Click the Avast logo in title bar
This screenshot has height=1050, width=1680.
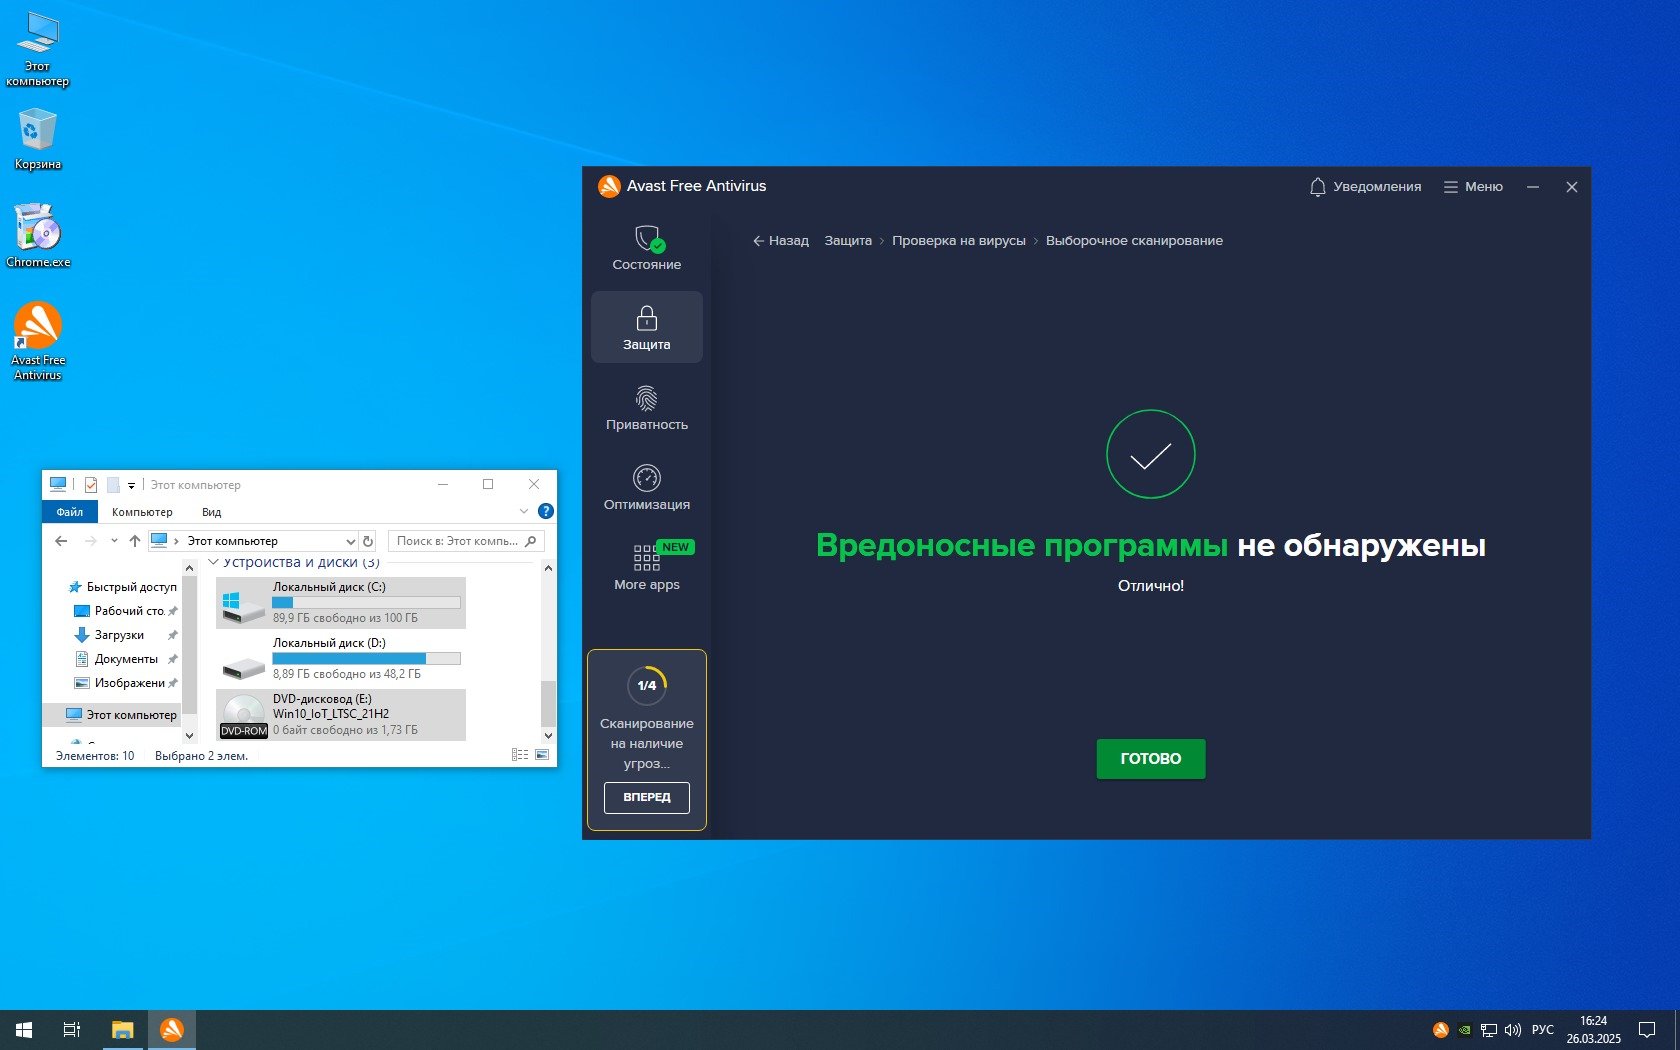click(609, 186)
